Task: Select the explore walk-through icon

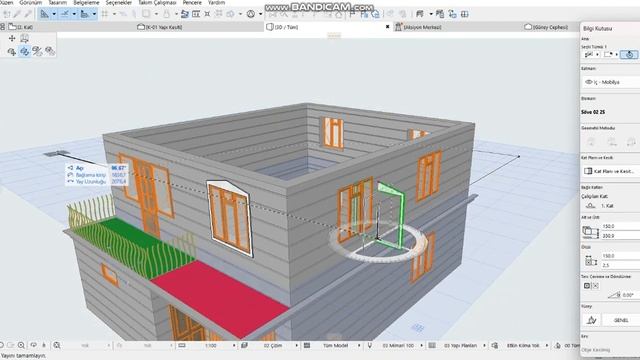Action: coord(24,38)
